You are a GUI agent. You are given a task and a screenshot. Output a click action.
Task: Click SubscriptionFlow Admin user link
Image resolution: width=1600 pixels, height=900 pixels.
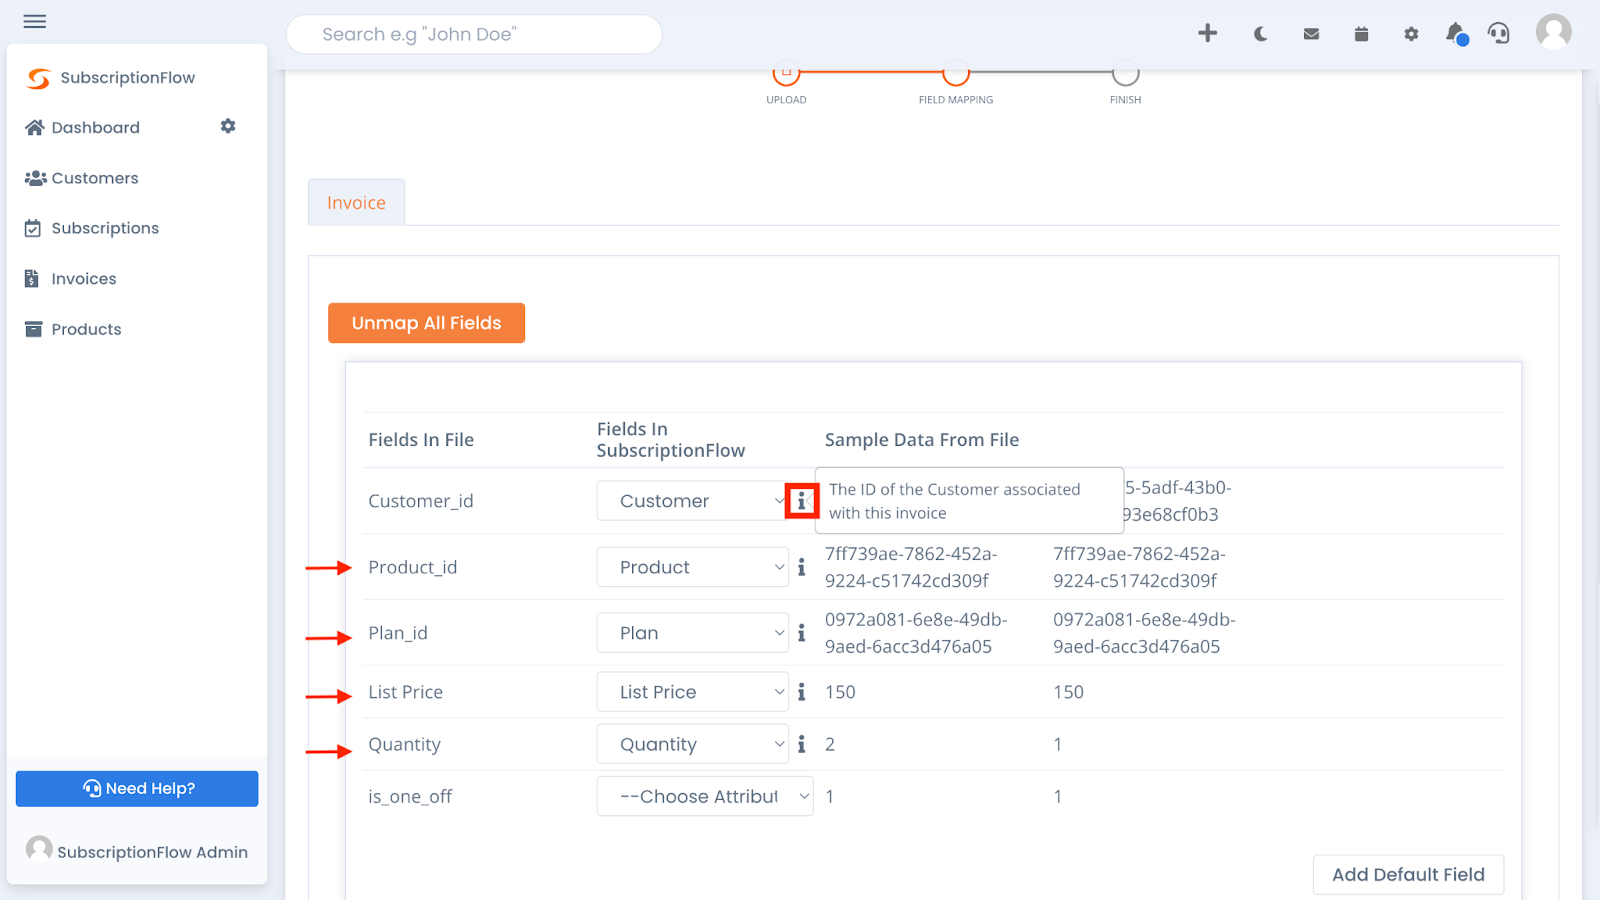click(137, 851)
